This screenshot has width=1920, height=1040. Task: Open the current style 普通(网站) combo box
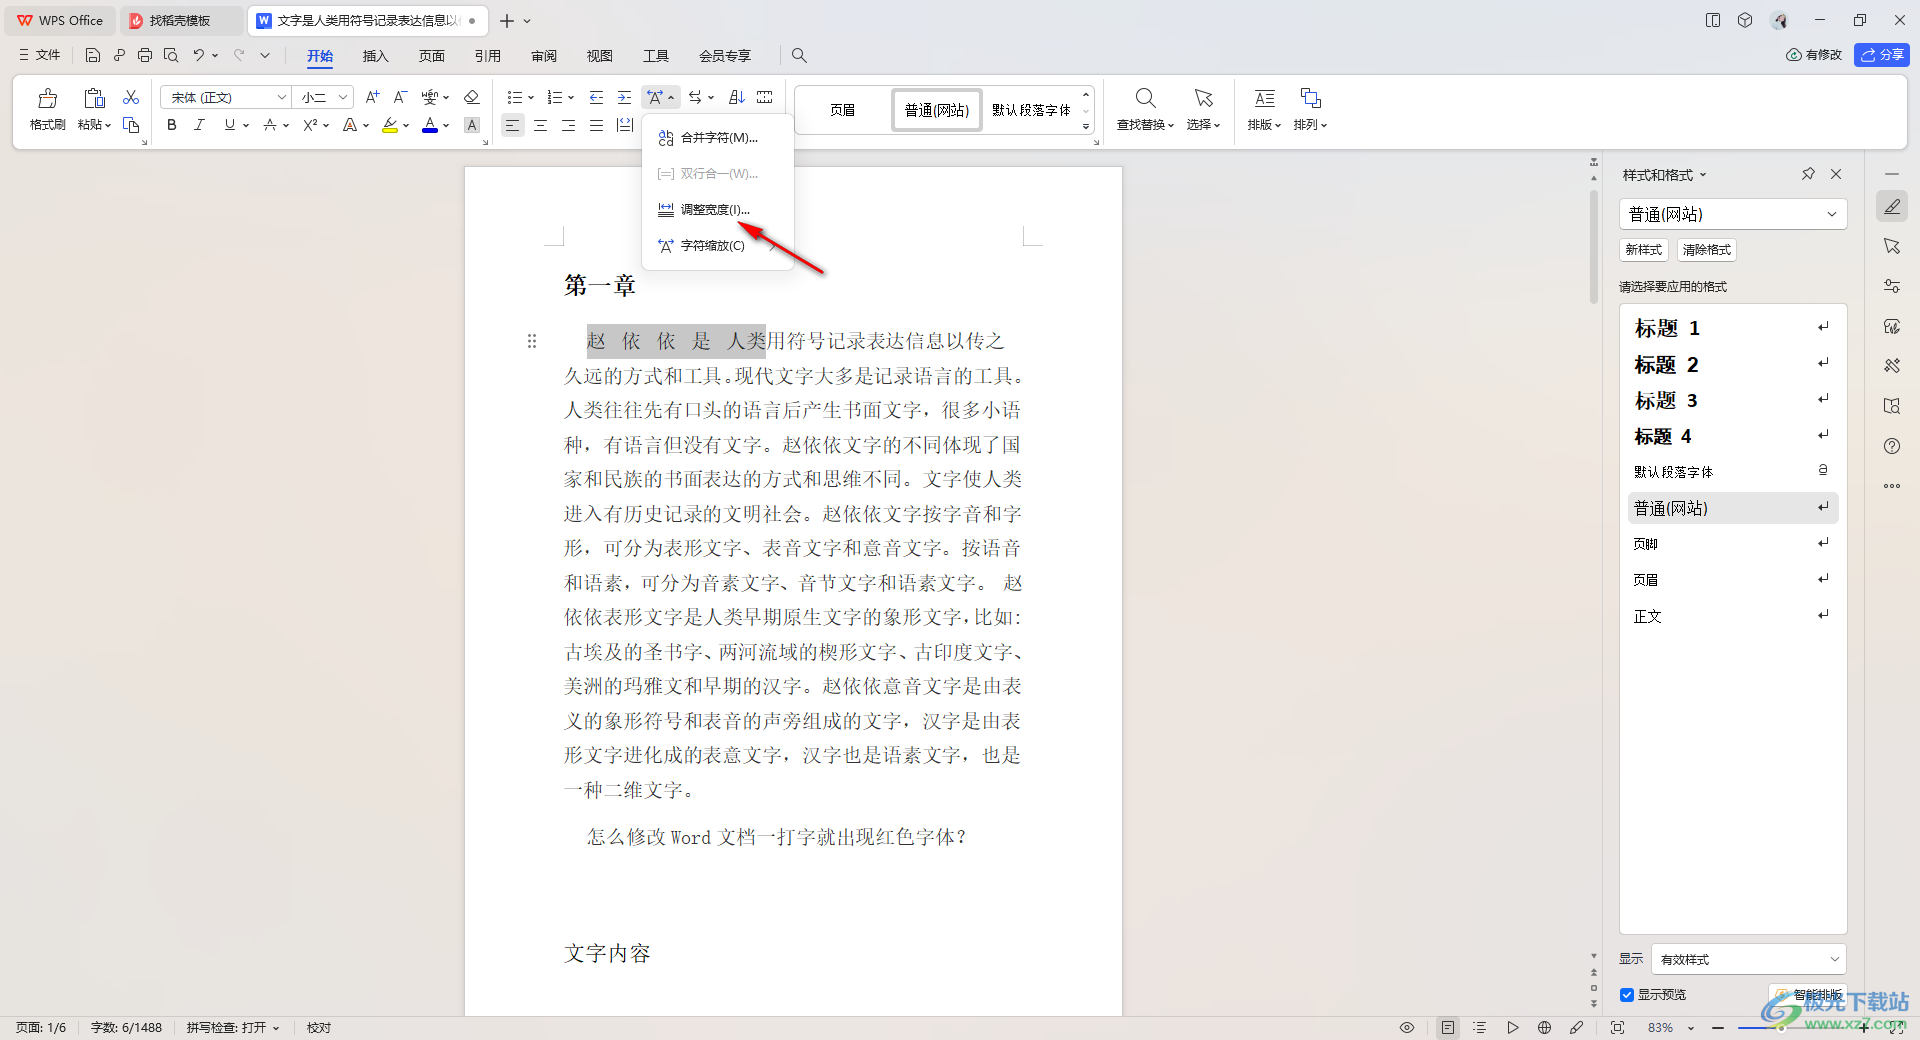click(1733, 214)
